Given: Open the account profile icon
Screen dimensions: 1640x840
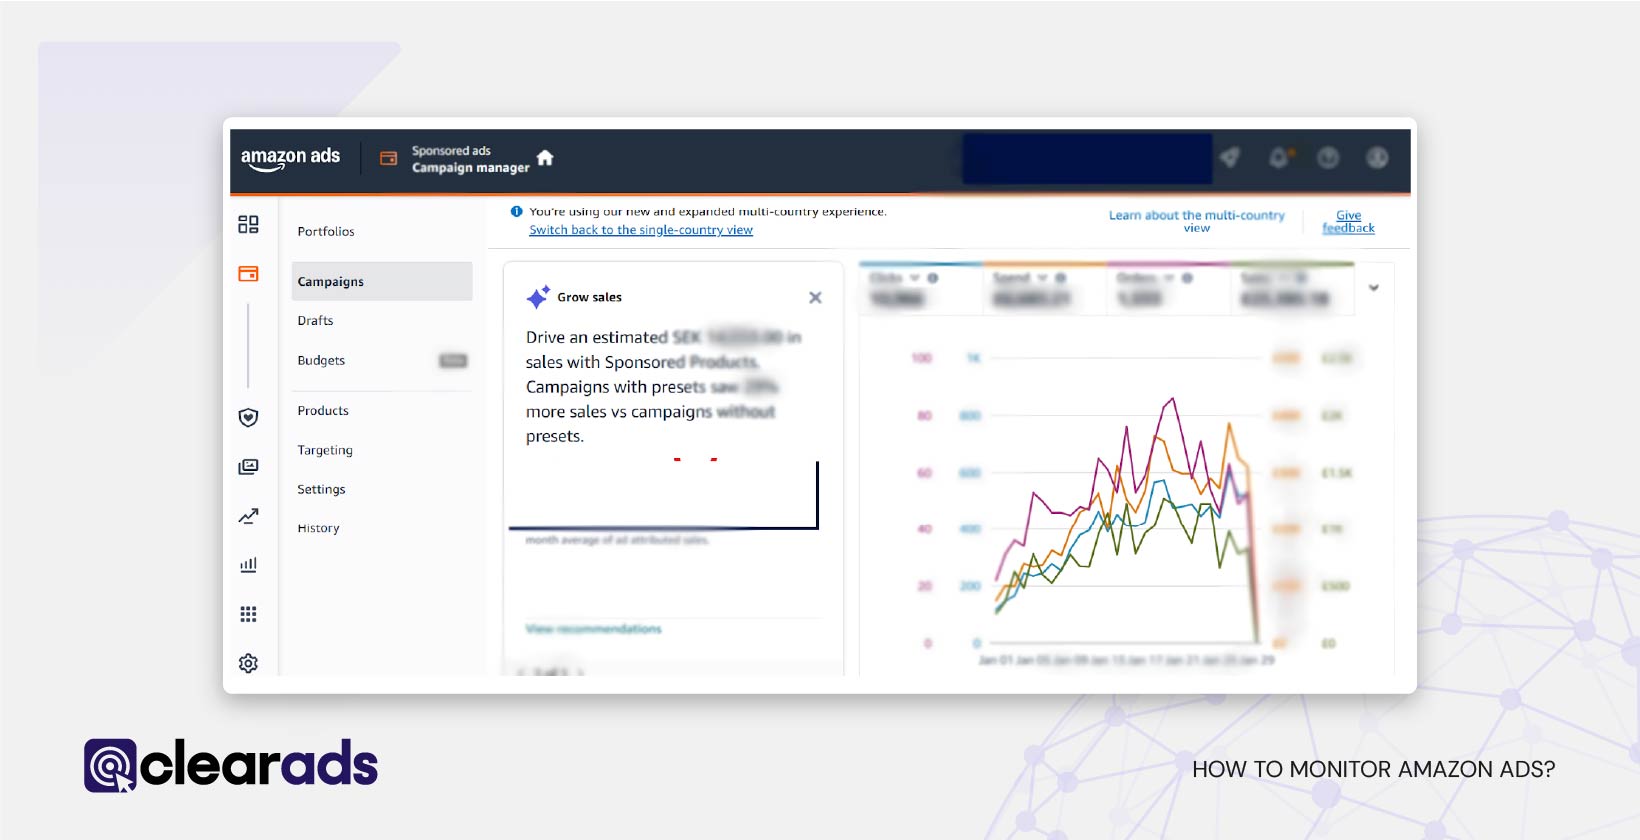Looking at the screenshot, I should pos(1377,157).
